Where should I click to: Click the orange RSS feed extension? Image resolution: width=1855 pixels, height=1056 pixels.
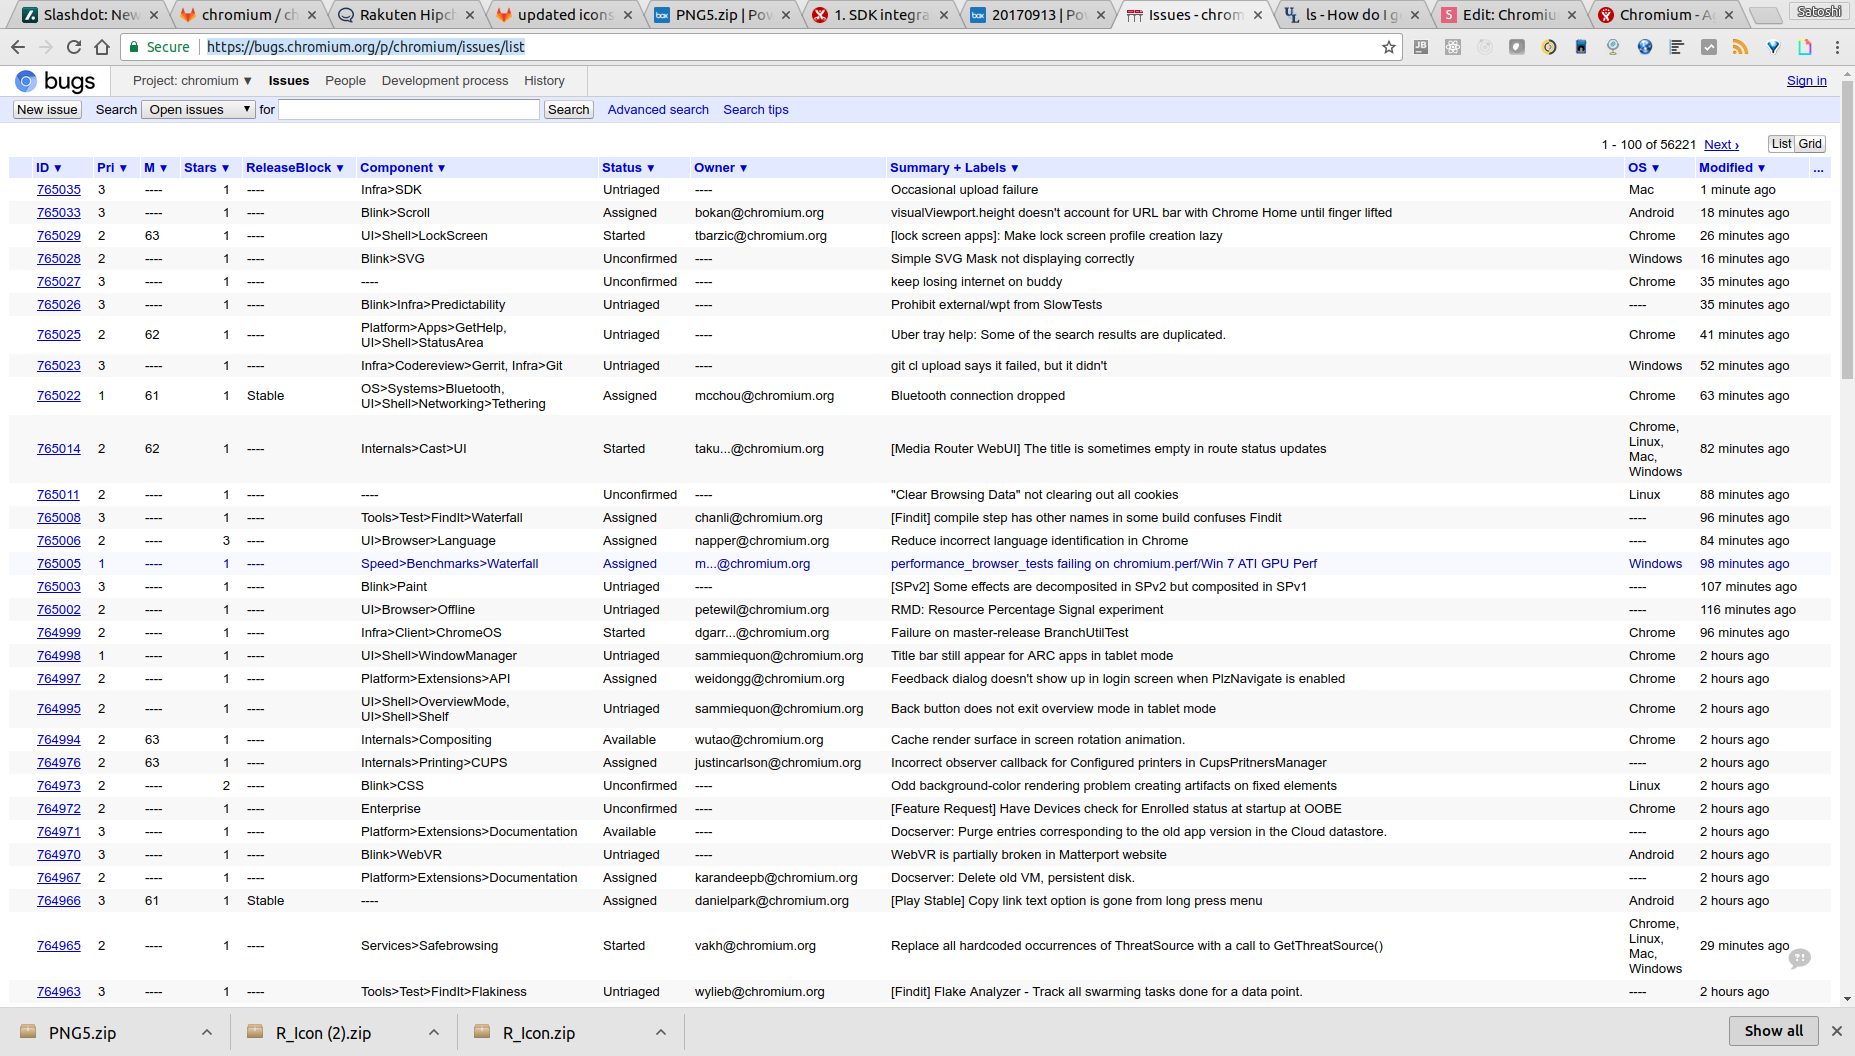click(1741, 47)
